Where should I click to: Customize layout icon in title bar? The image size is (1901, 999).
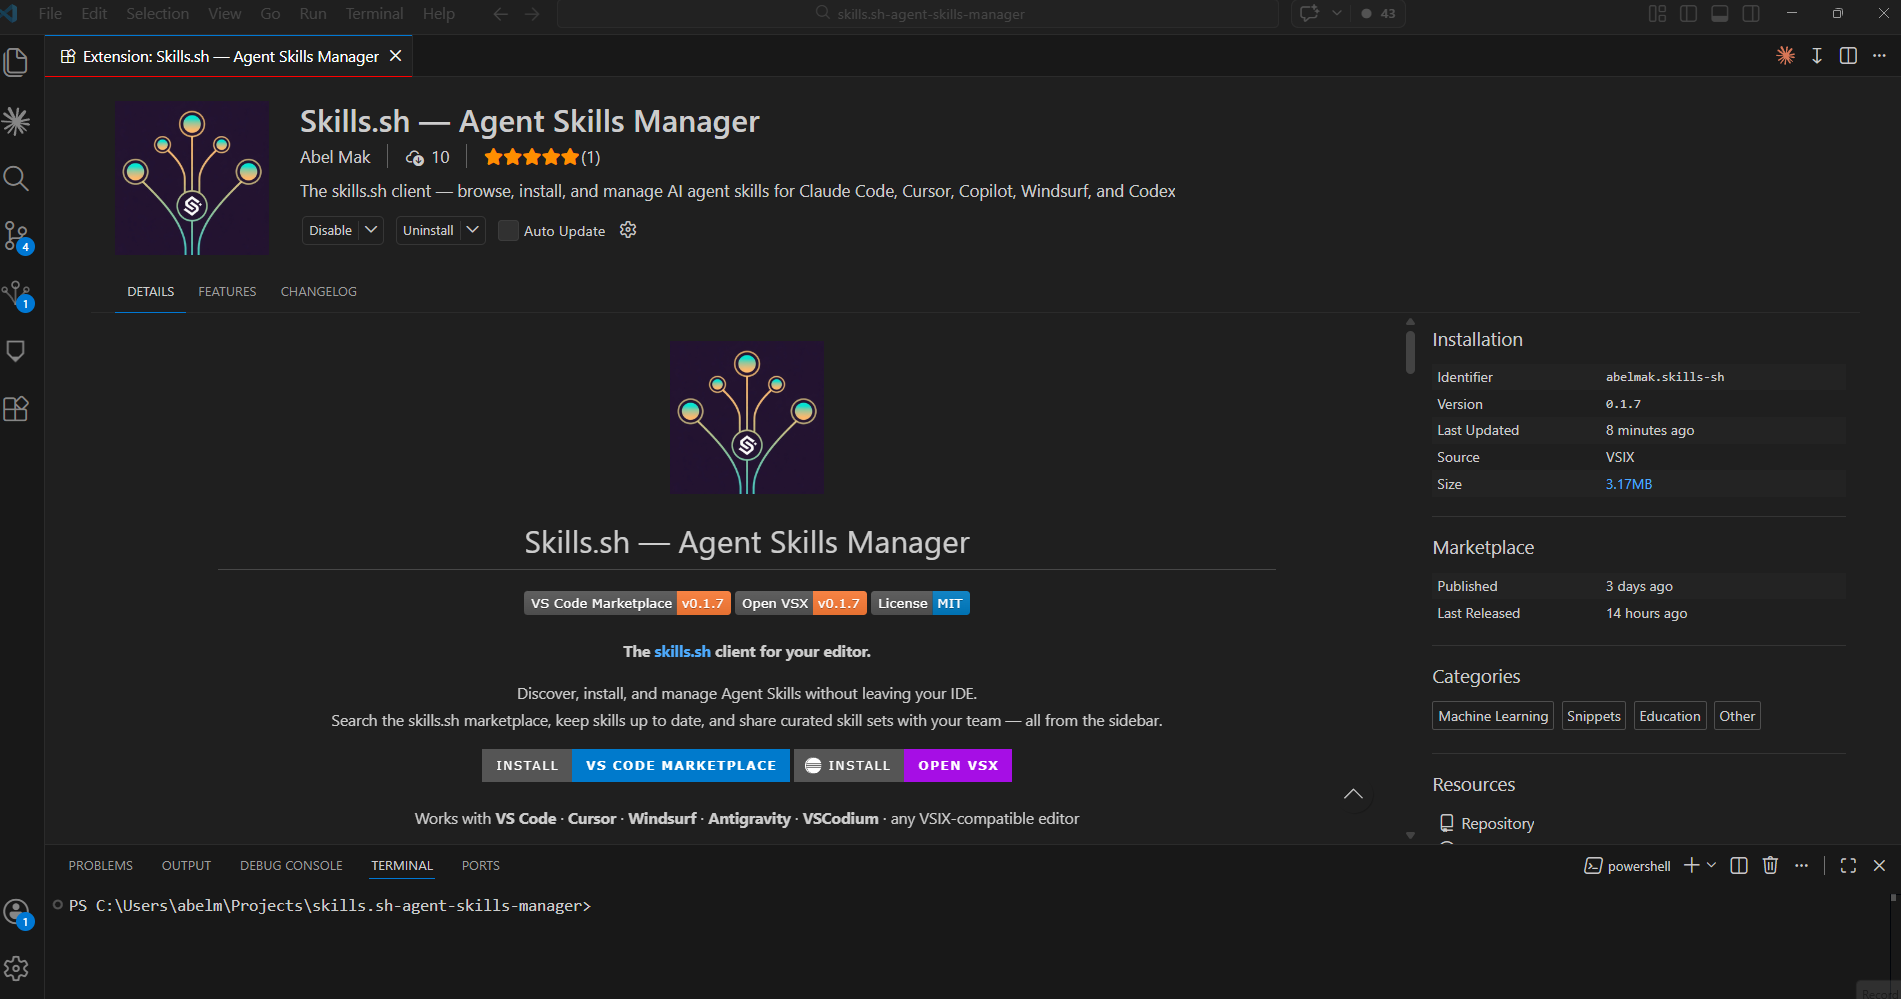click(1657, 14)
